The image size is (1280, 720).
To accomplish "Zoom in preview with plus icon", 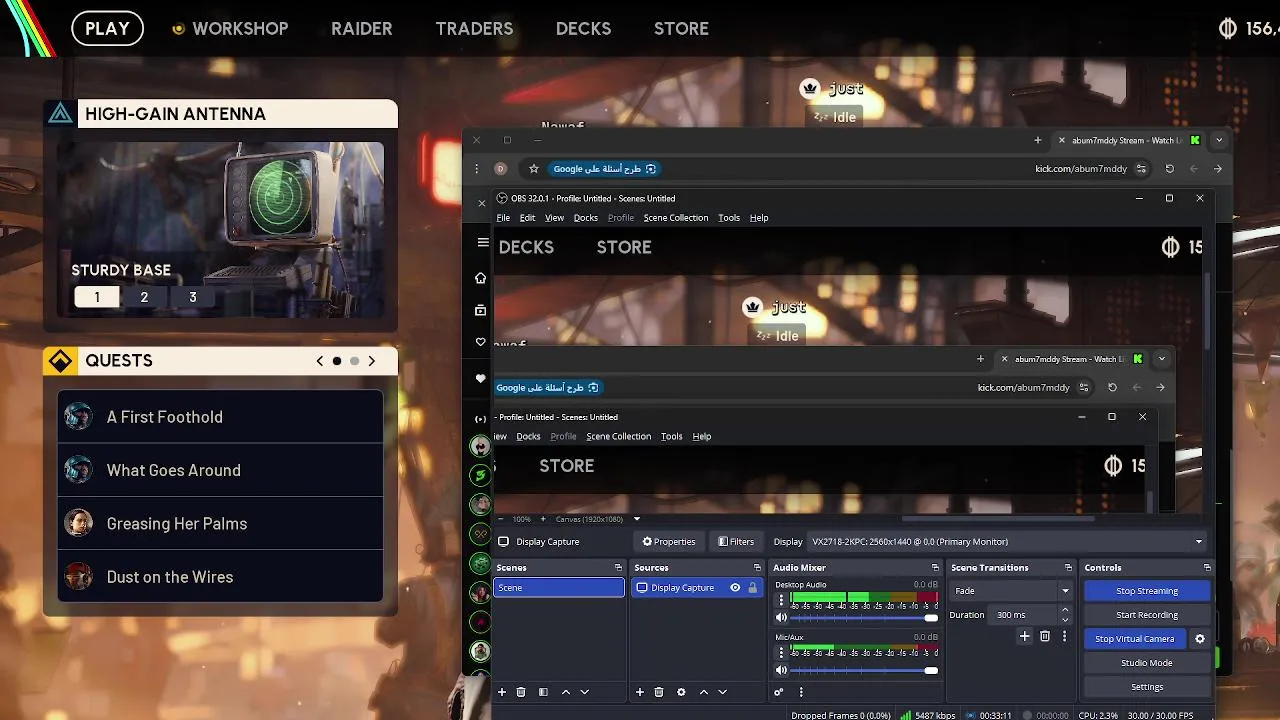I will coord(543,519).
